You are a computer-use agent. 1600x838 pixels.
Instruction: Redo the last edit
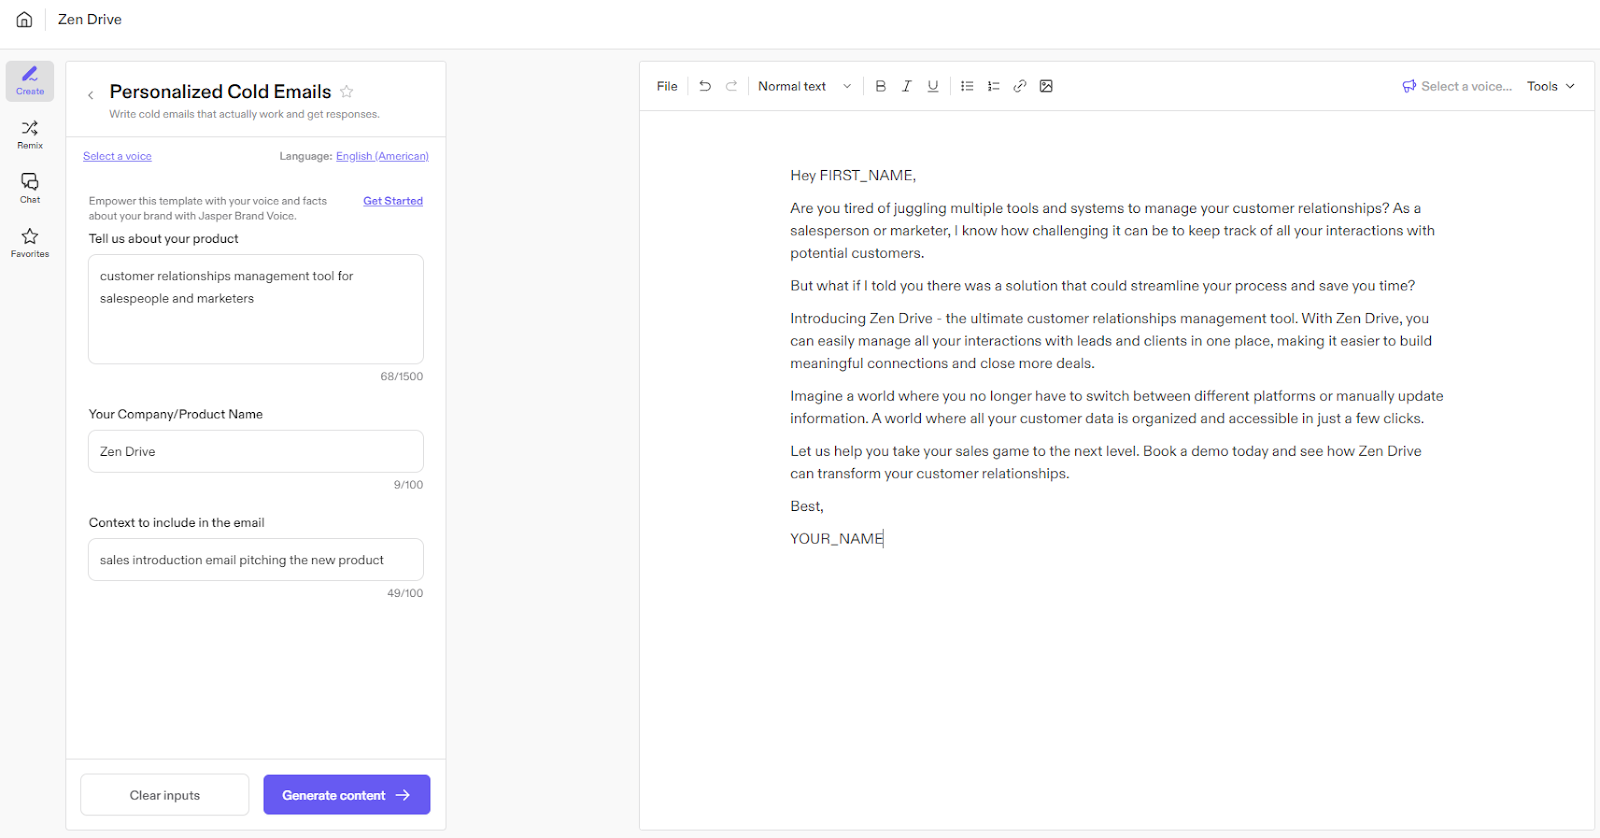pos(732,86)
